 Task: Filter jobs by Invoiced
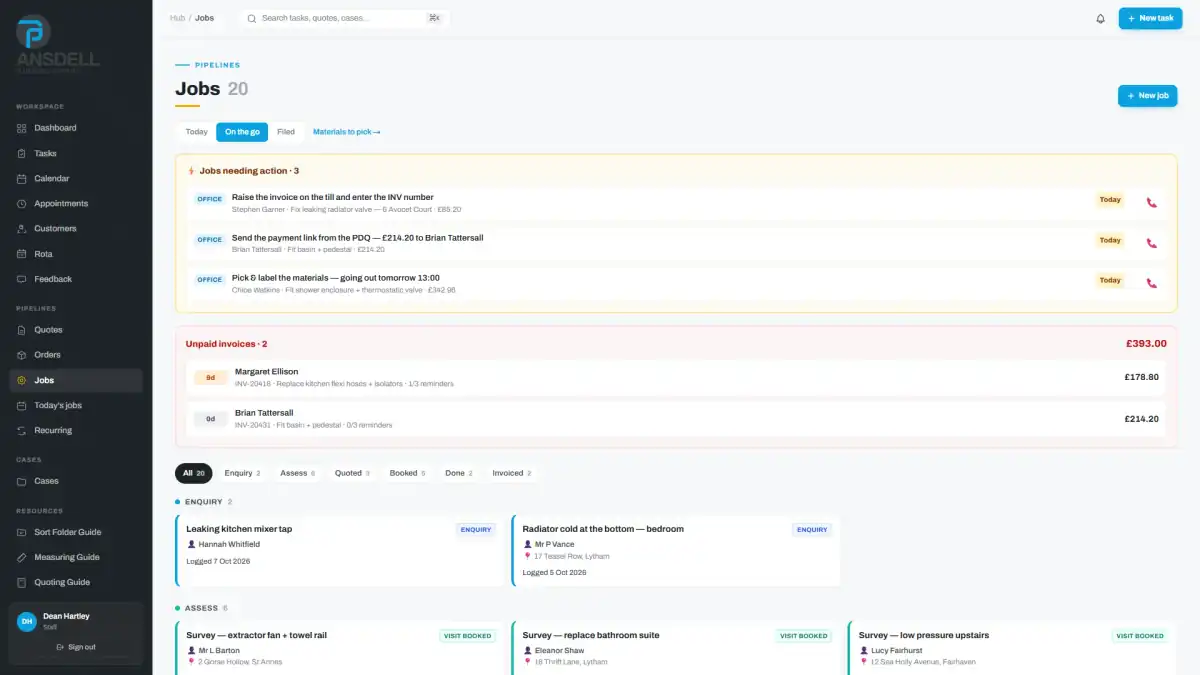(511, 473)
